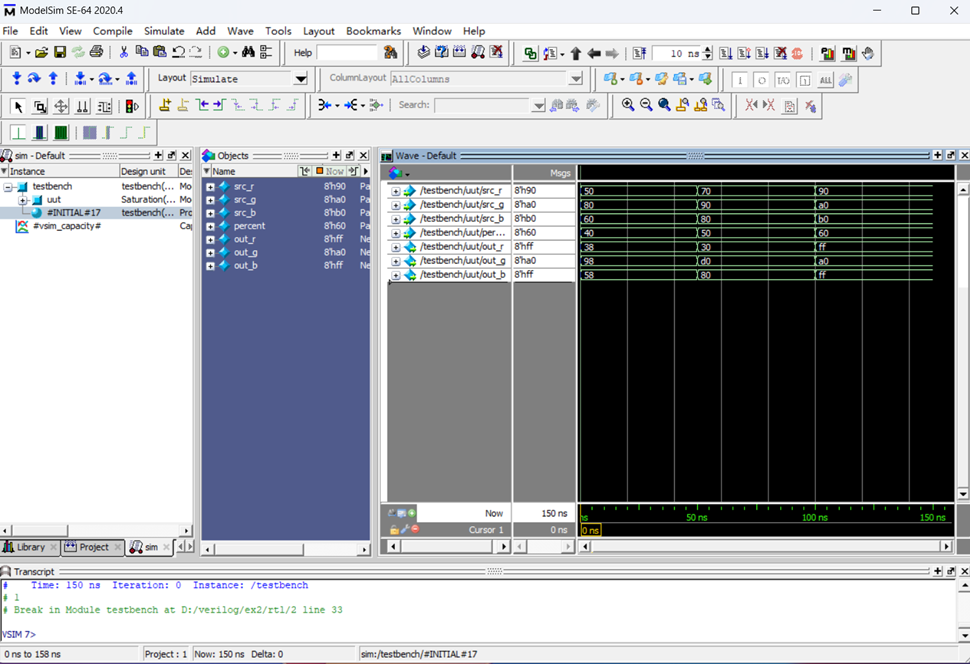Expand /testbench/uut/src_b in Wave pane

[x=395, y=219]
